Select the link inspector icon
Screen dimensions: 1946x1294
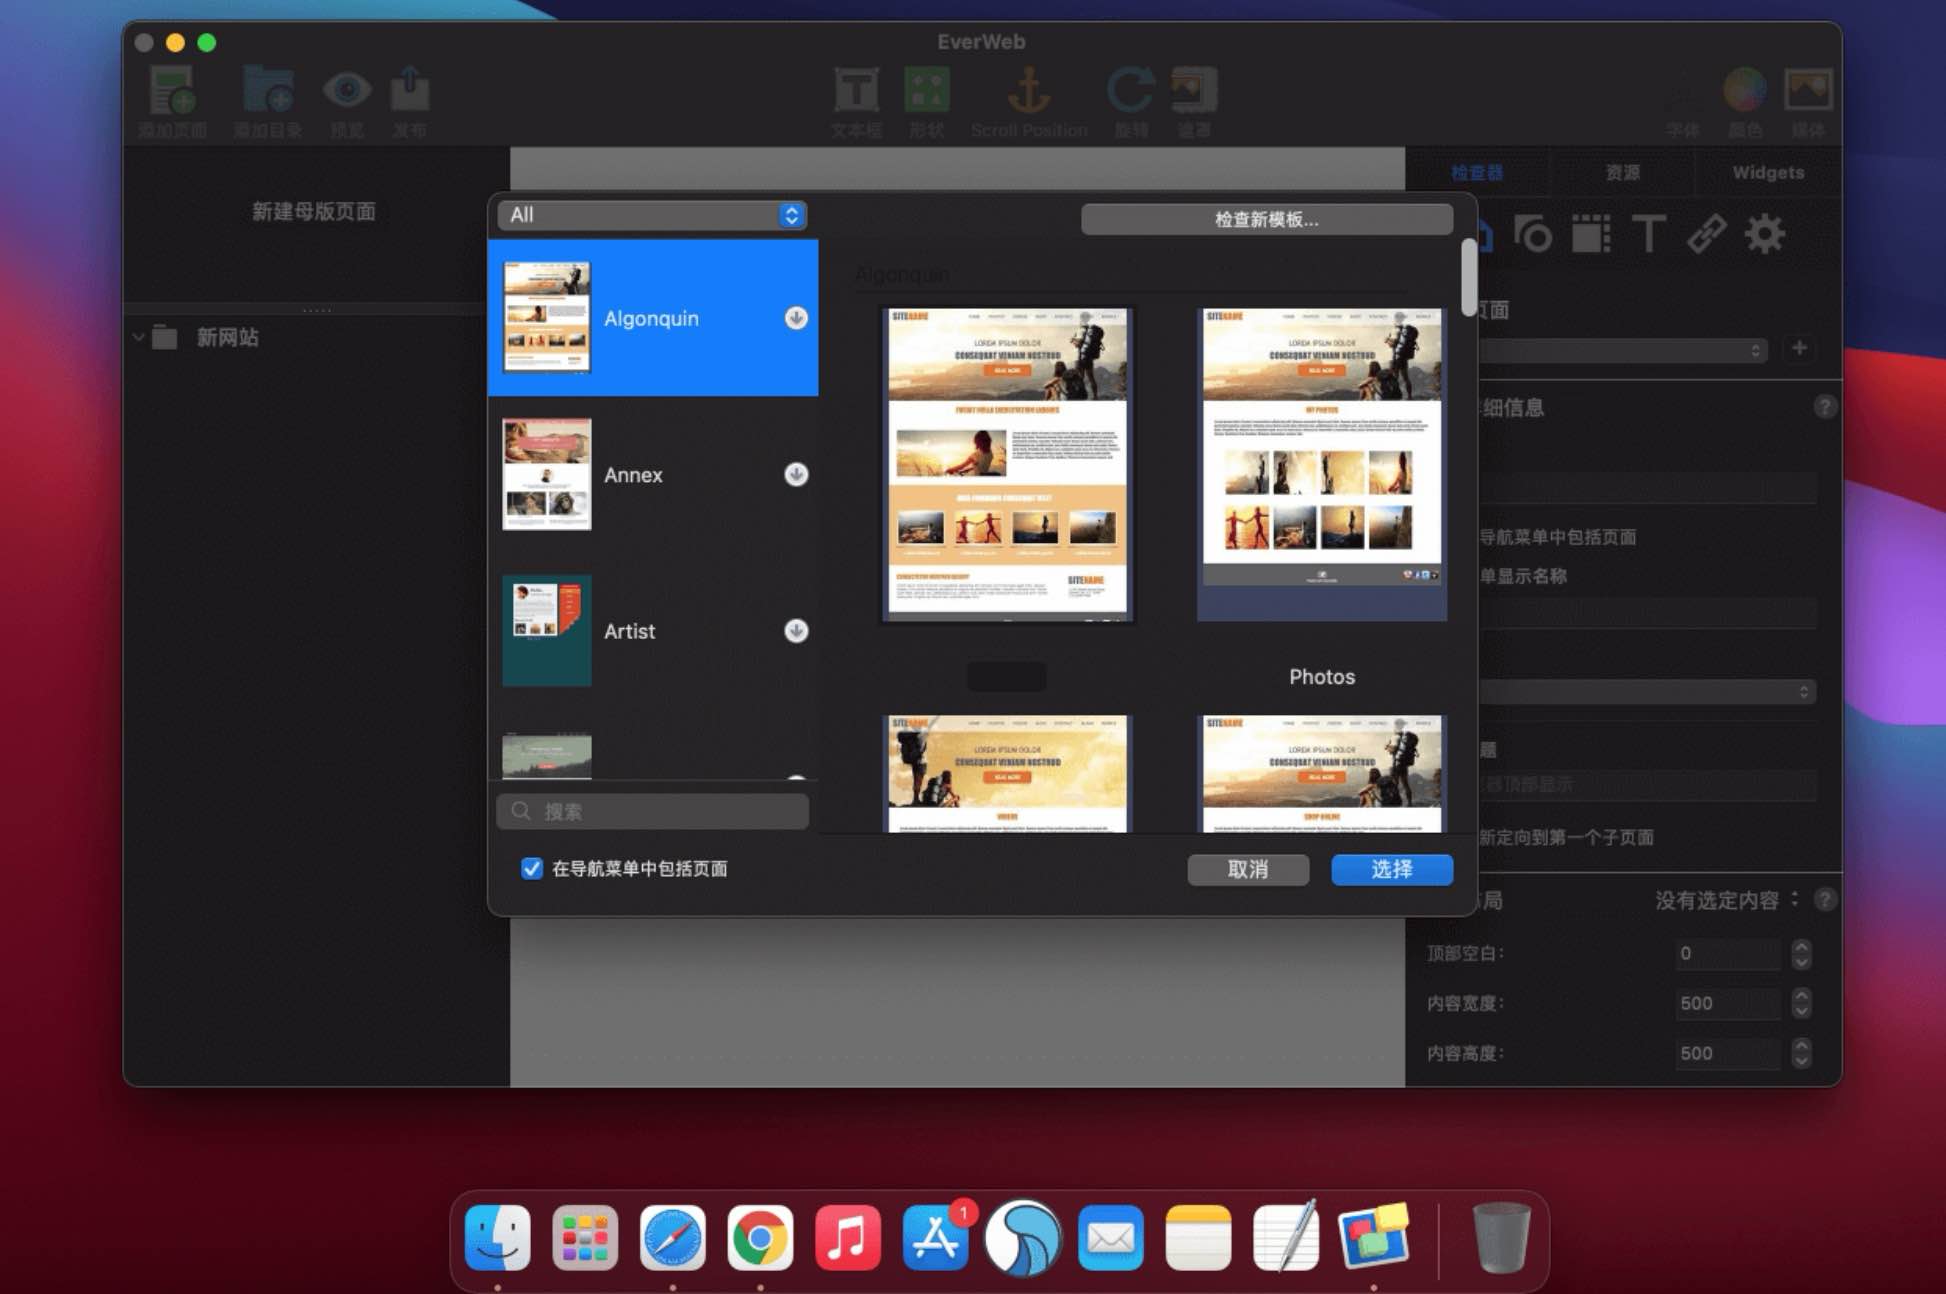[x=1706, y=235]
